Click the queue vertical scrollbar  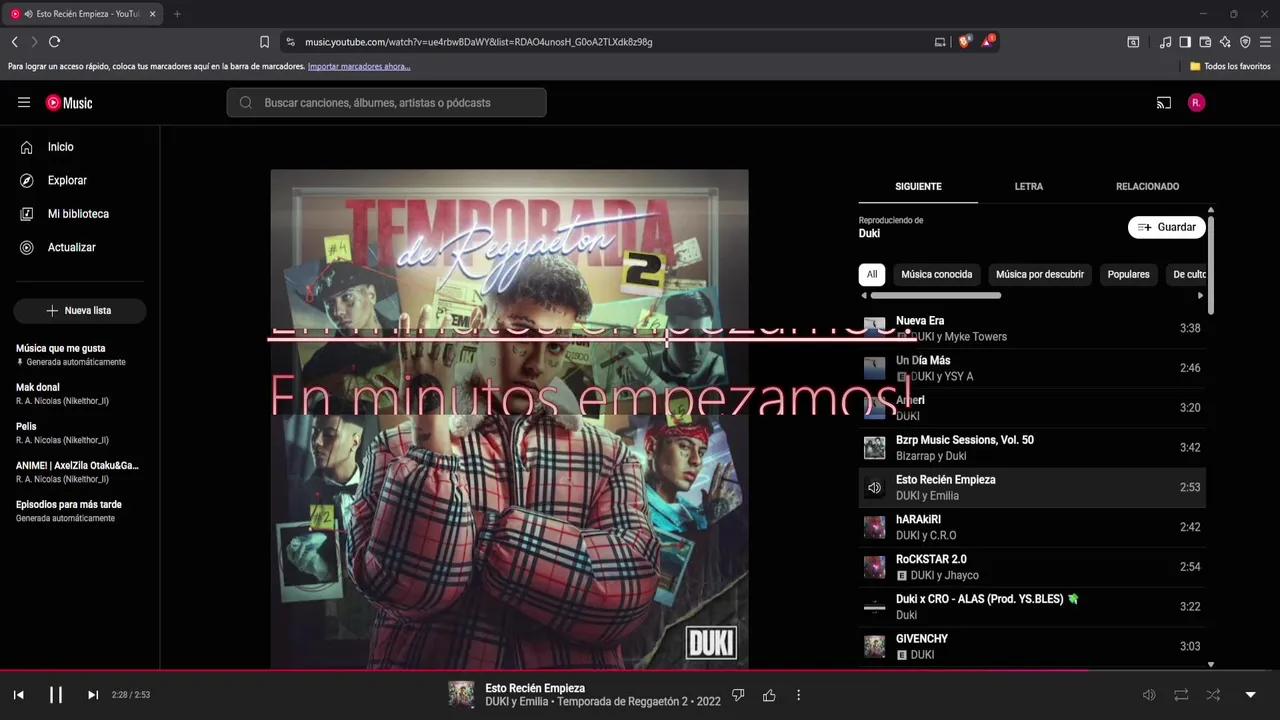1211,265
